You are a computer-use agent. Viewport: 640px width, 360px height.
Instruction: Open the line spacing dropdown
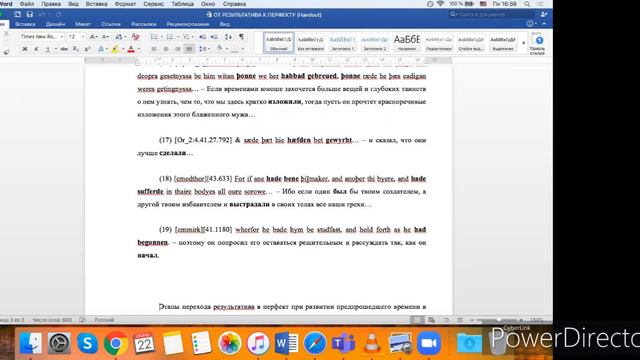pyautogui.click(x=204, y=49)
